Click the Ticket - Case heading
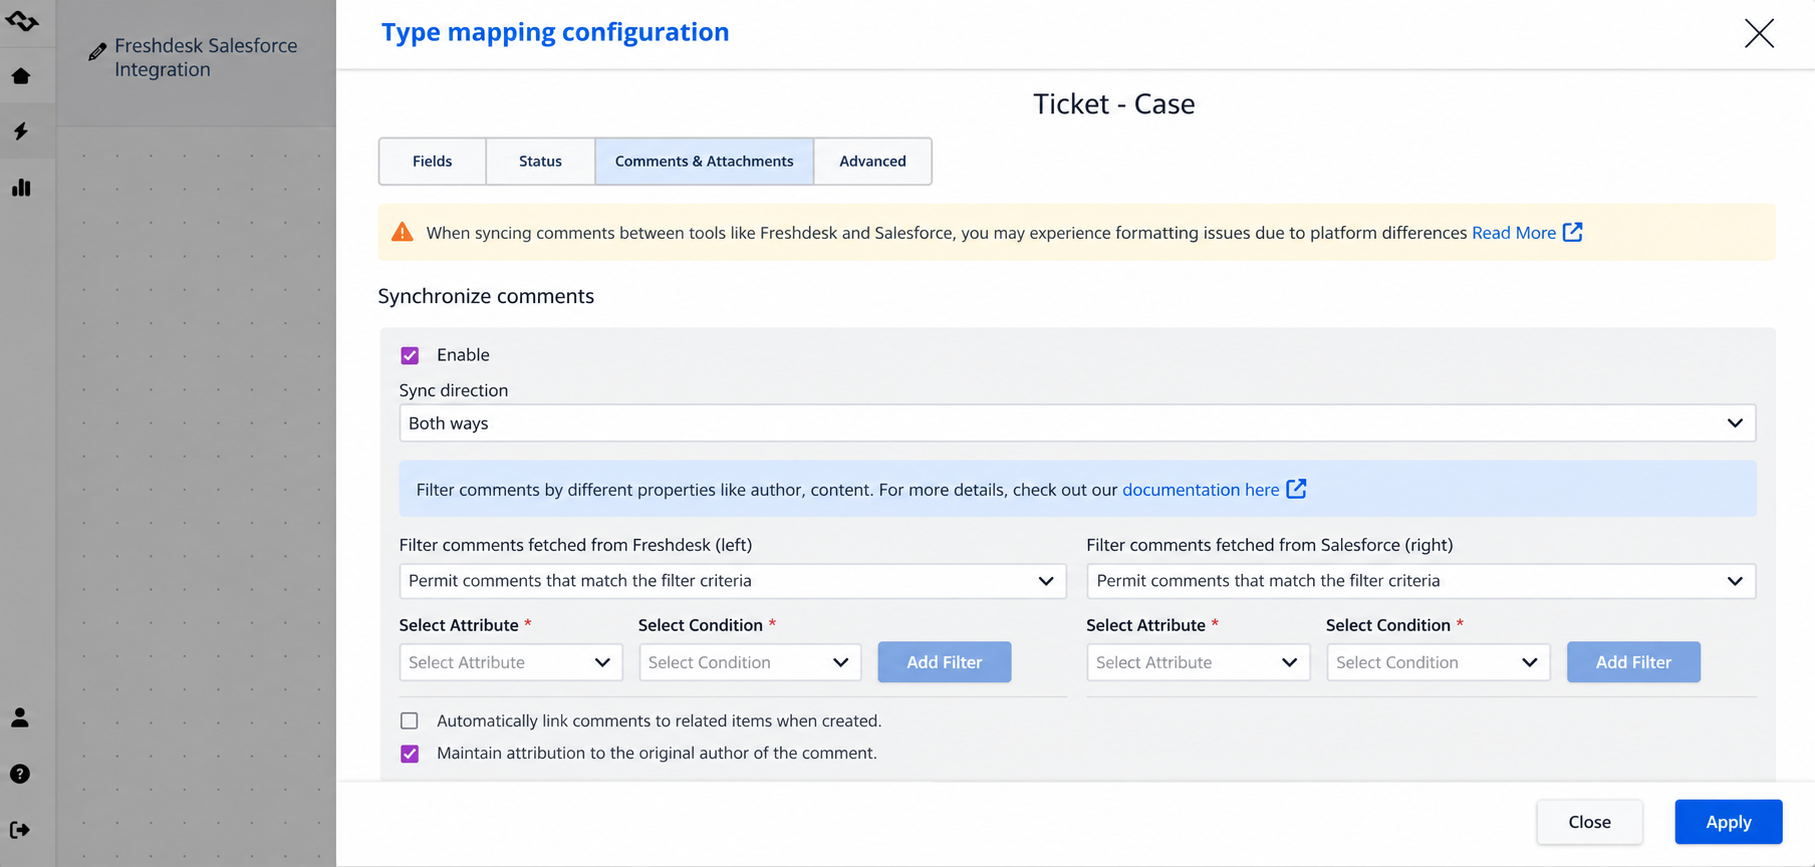 1114,104
